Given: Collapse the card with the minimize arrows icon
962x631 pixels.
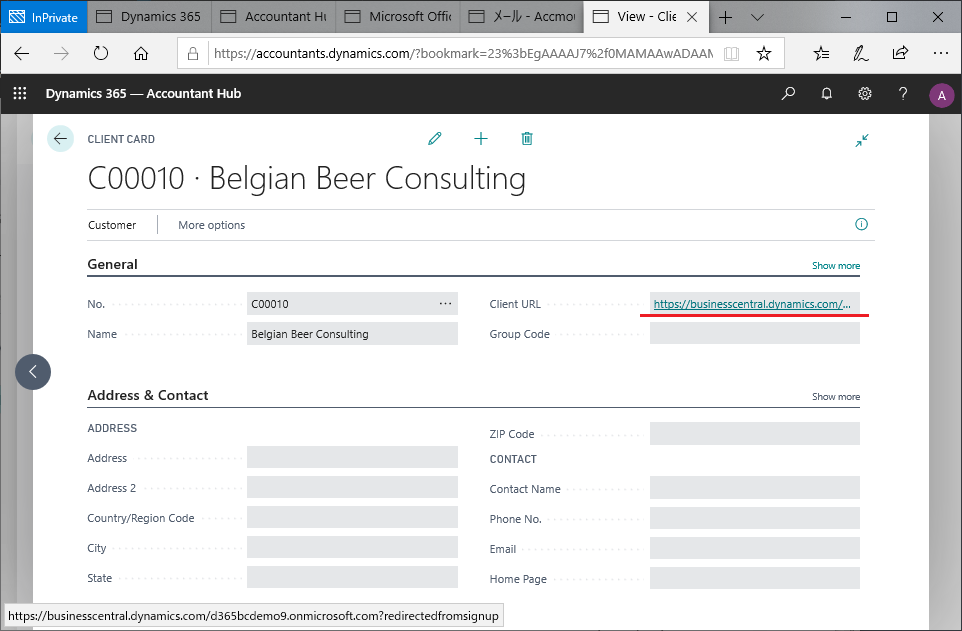Looking at the screenshot, I should click(x=862, y=141).
